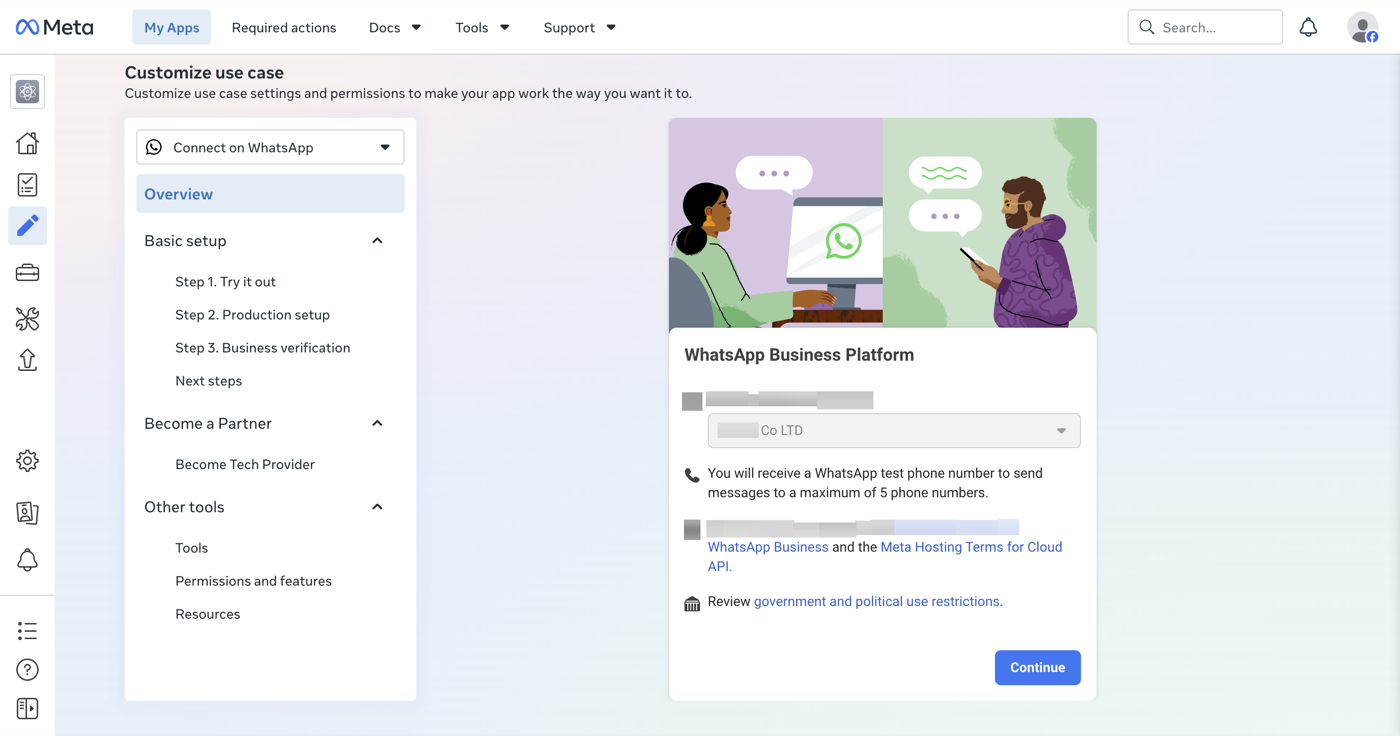Expand the Tools menu in top bar
Viewport: 1400px width, 736px height.
click(482, 27)
